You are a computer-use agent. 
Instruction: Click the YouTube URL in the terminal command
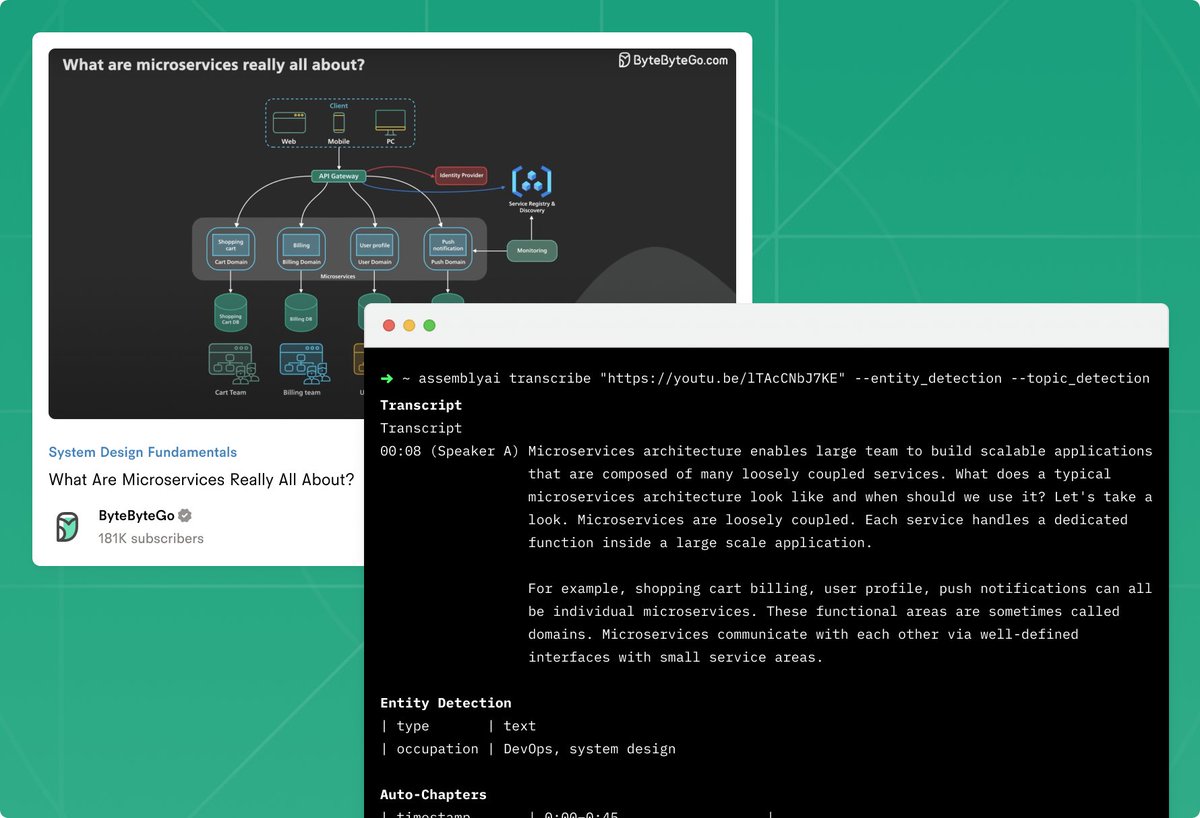[x=723, y=378]
